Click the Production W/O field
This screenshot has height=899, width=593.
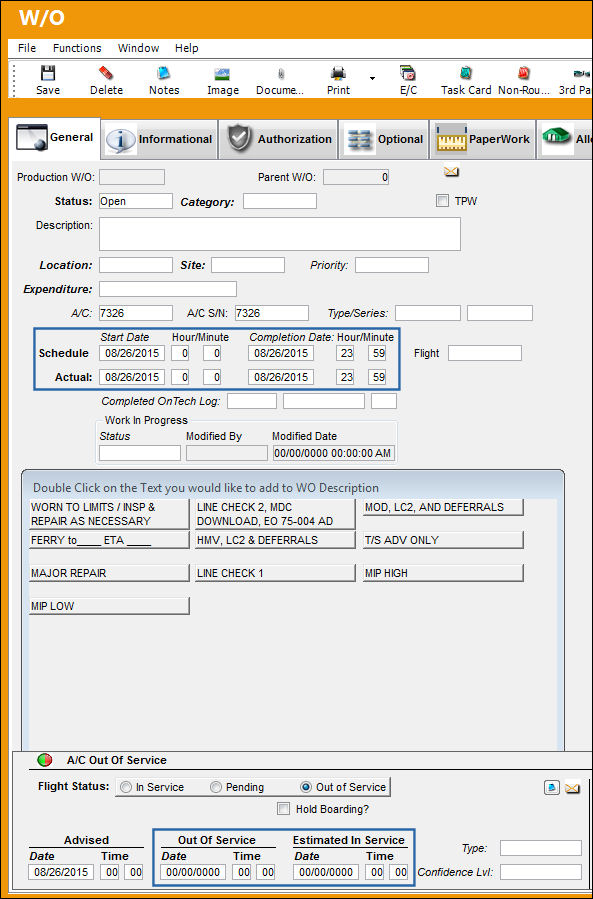click(132, 177)
